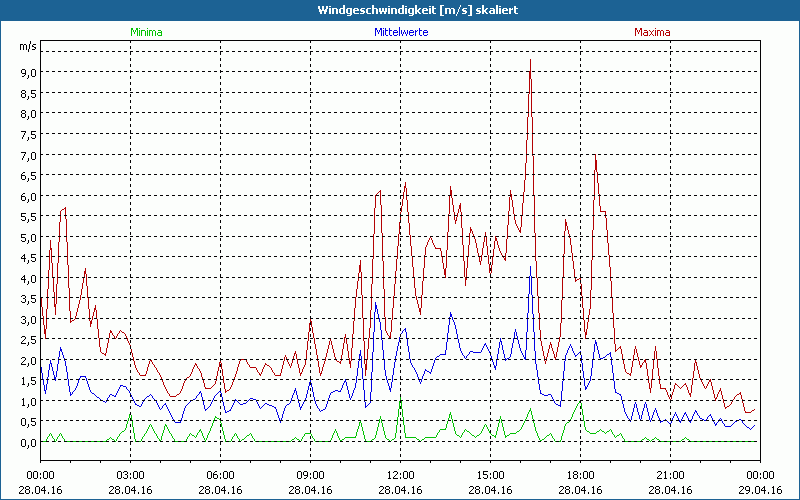
Task: Click the 8,5 y-axis value
Action: 28,93
